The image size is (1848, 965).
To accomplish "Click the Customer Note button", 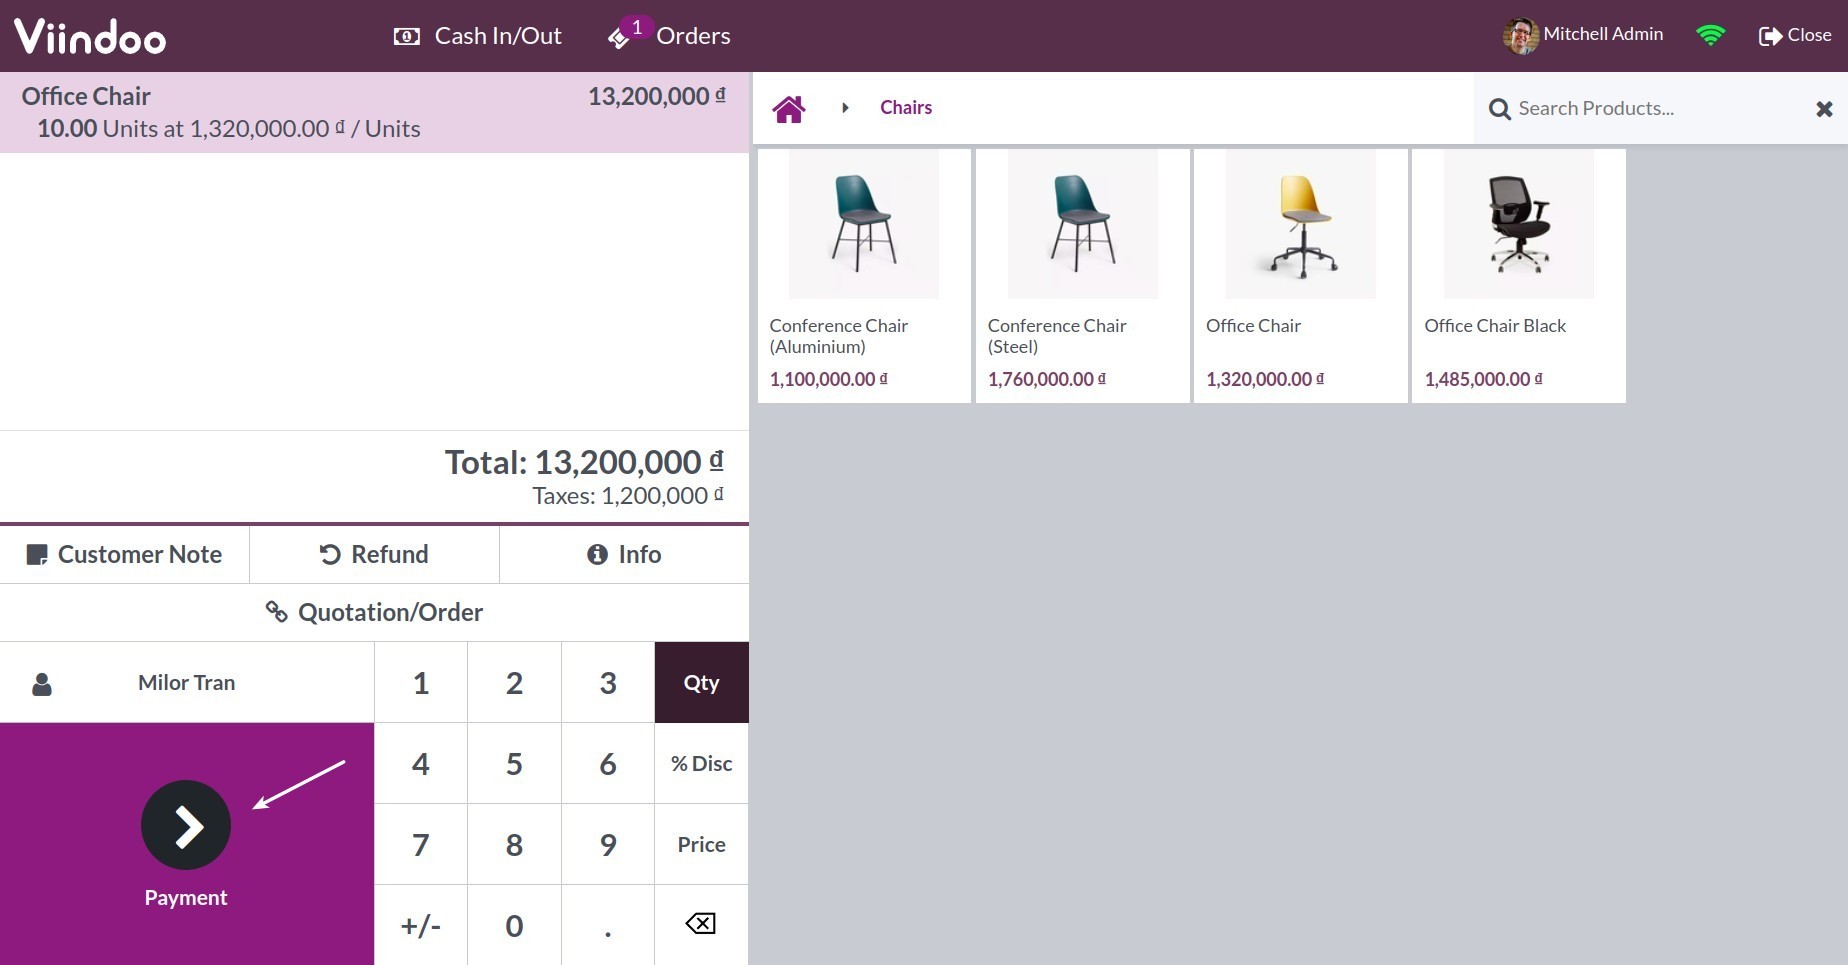I will pos(124,554).
